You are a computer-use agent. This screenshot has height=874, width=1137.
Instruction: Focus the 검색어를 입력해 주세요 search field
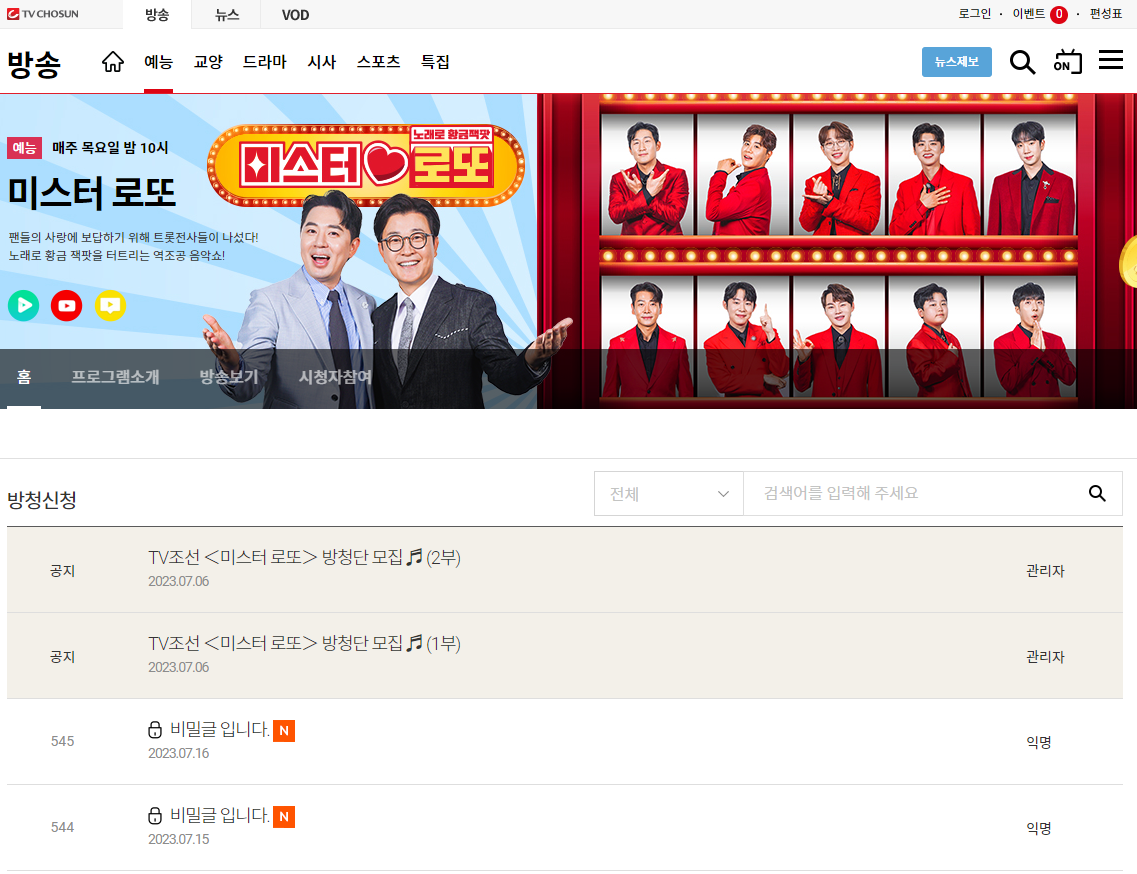[x=914, y=494]
